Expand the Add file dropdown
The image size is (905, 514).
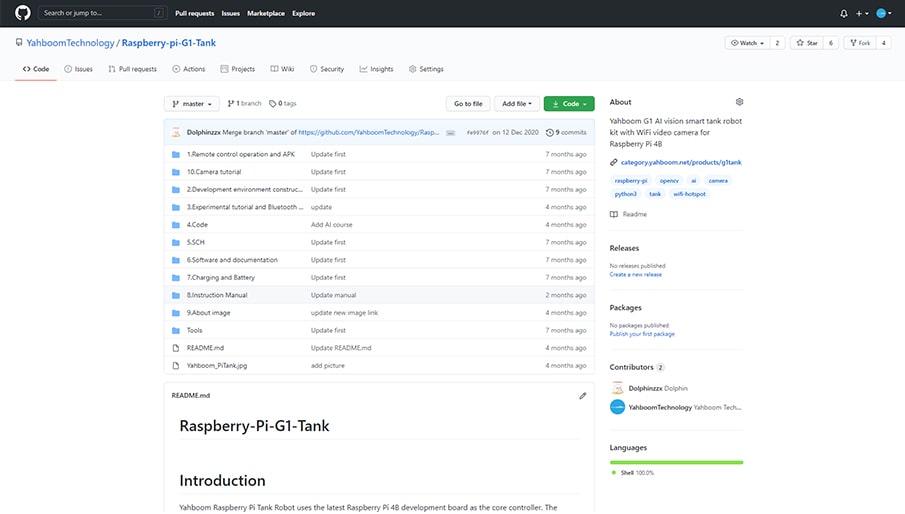click(517, 104)
